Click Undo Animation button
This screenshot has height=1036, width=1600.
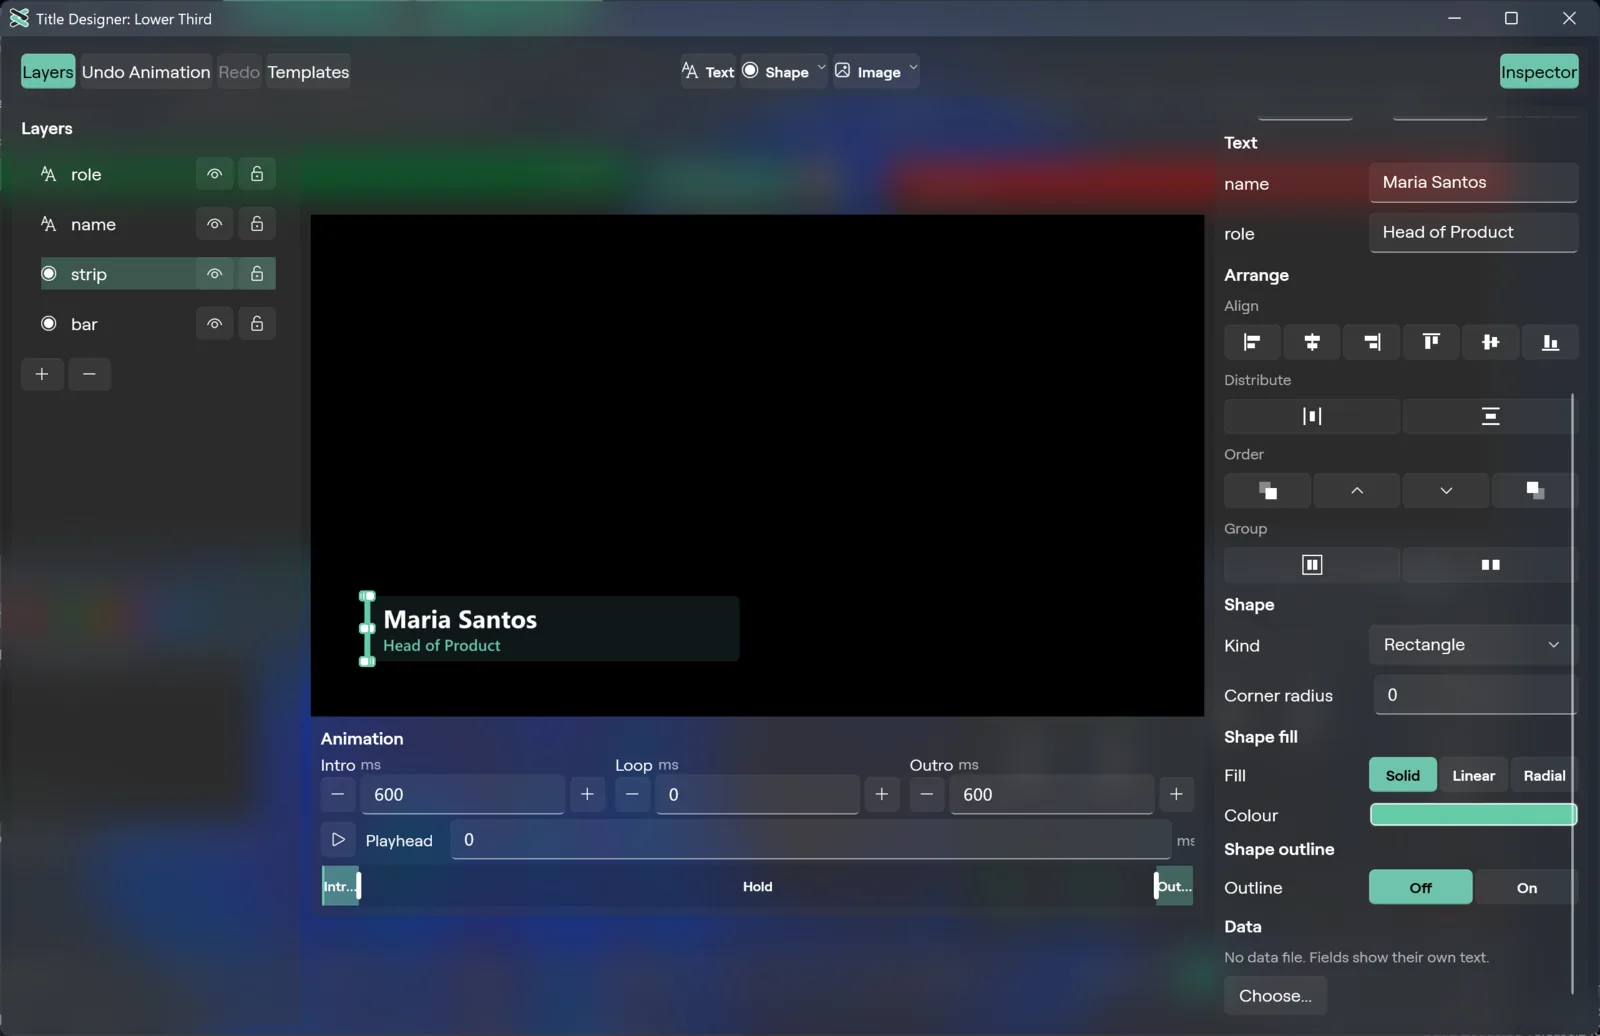146,72
